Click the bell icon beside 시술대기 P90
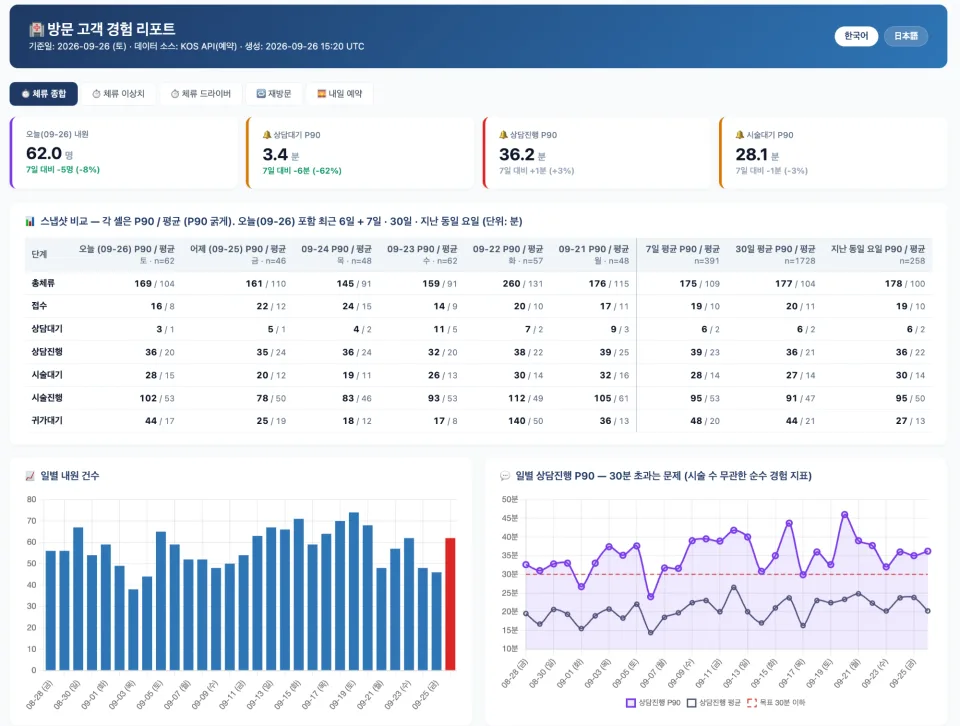Screen dimensions: 960x726 [740, 135]
